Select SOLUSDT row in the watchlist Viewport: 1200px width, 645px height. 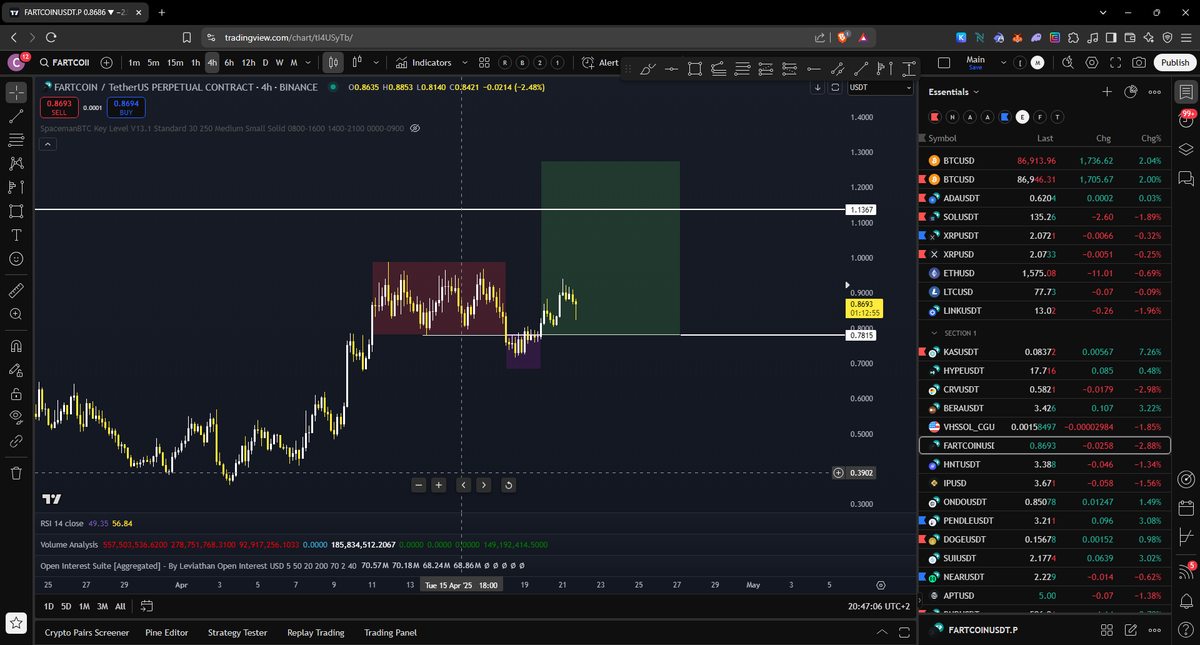(x=1044, y=216)
